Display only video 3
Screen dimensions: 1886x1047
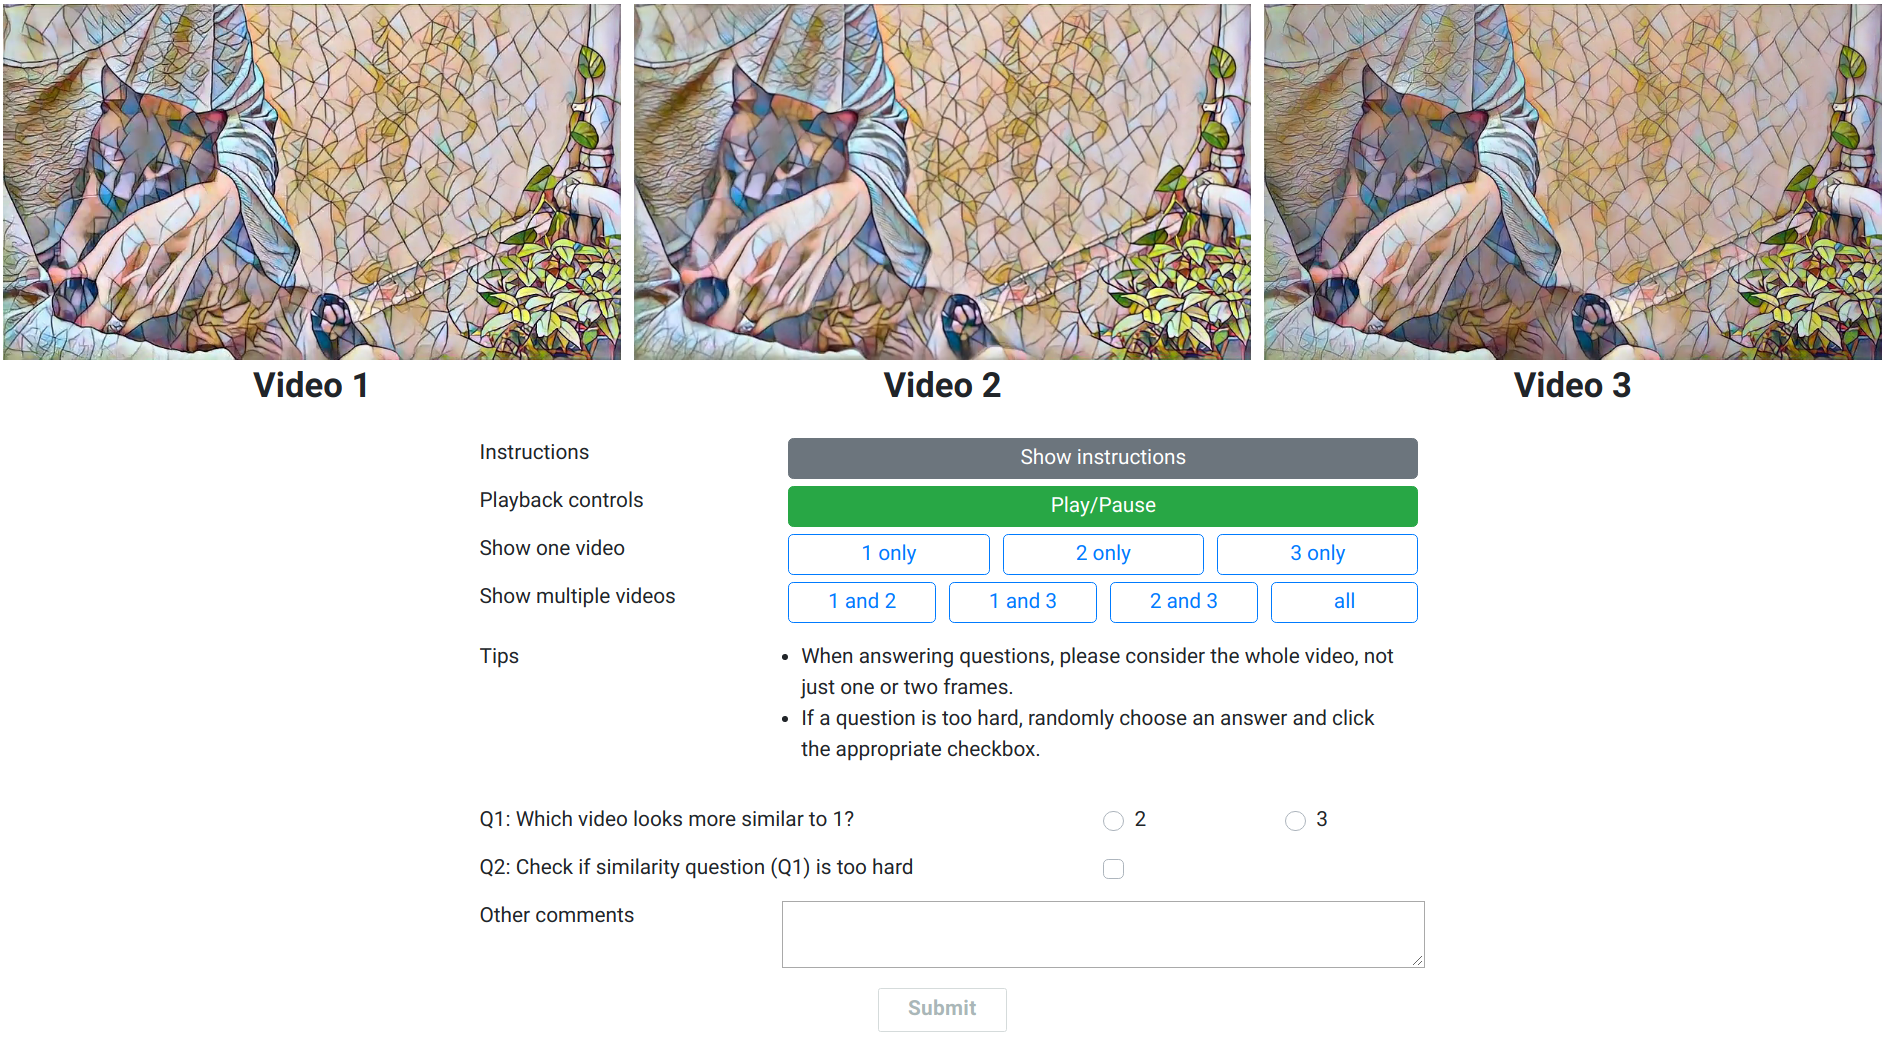(1316, 554)
